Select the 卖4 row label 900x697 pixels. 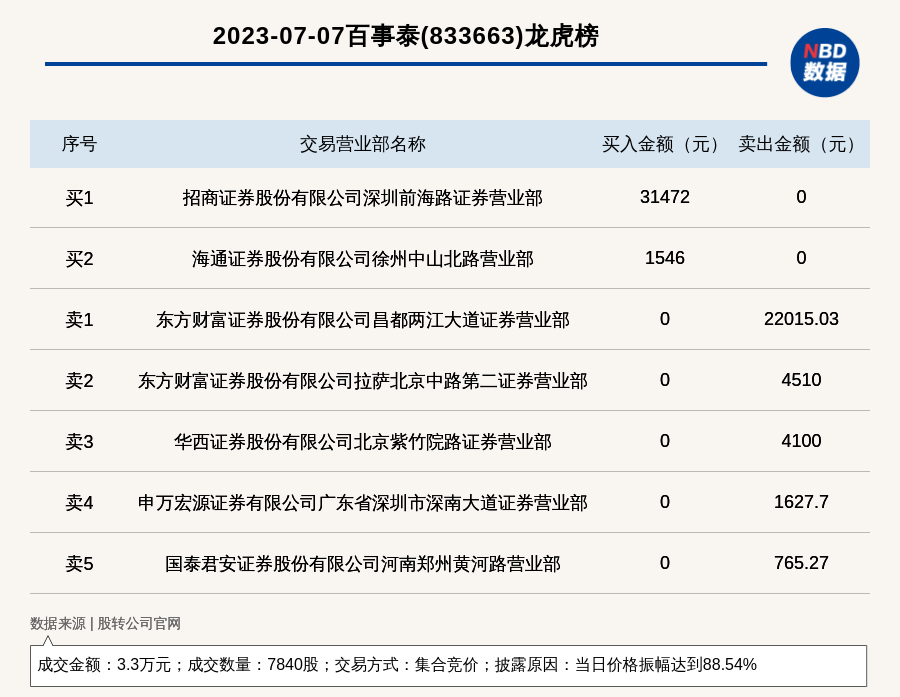[79, 503]
